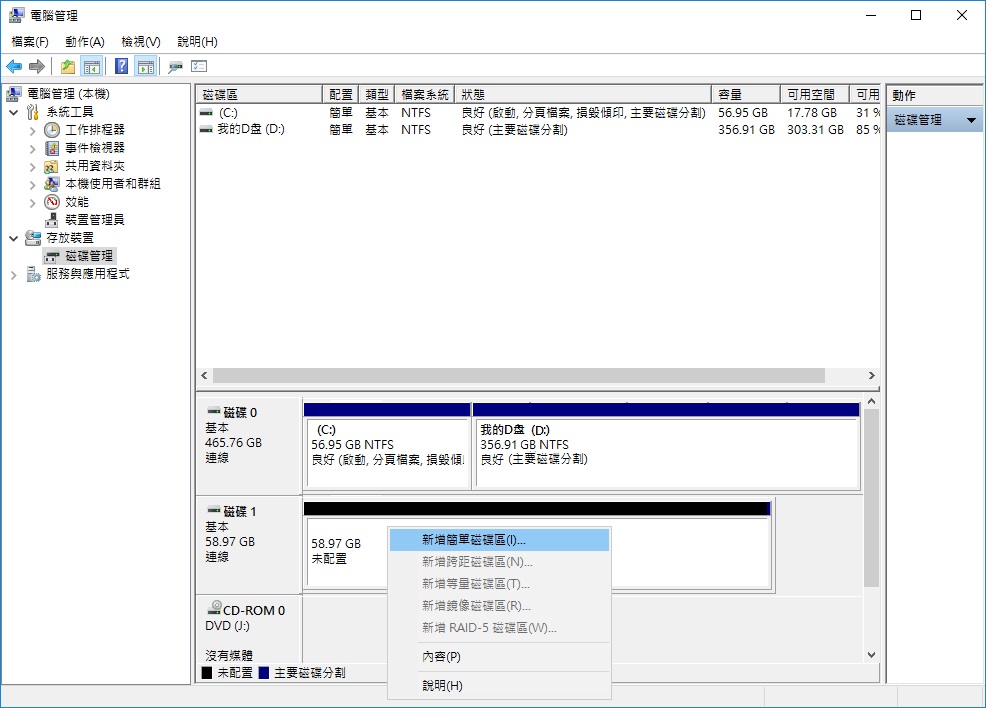Click the 本機使用者和群組 icon
This screenshot has width=986, height=708.
coord(52,184)
